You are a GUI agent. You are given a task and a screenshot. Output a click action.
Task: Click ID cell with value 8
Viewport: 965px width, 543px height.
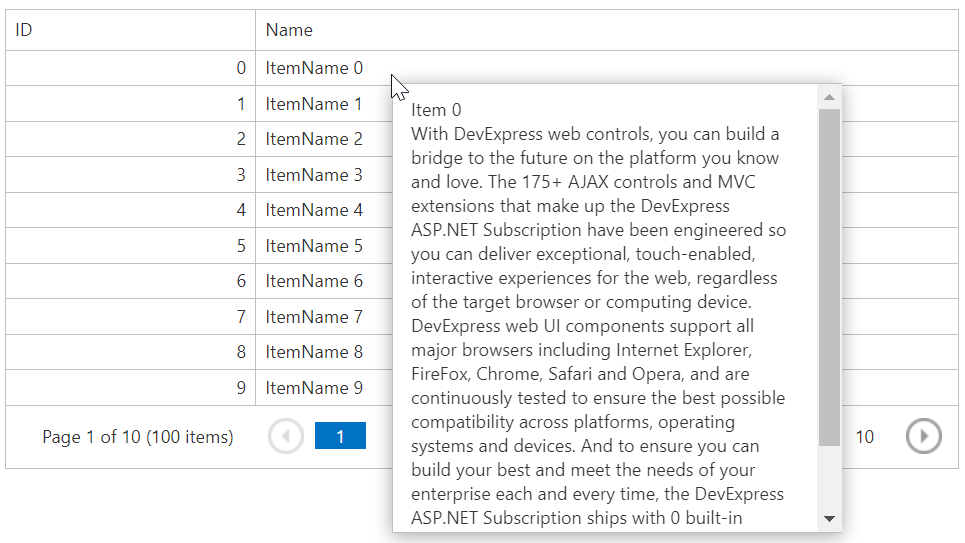130,352
